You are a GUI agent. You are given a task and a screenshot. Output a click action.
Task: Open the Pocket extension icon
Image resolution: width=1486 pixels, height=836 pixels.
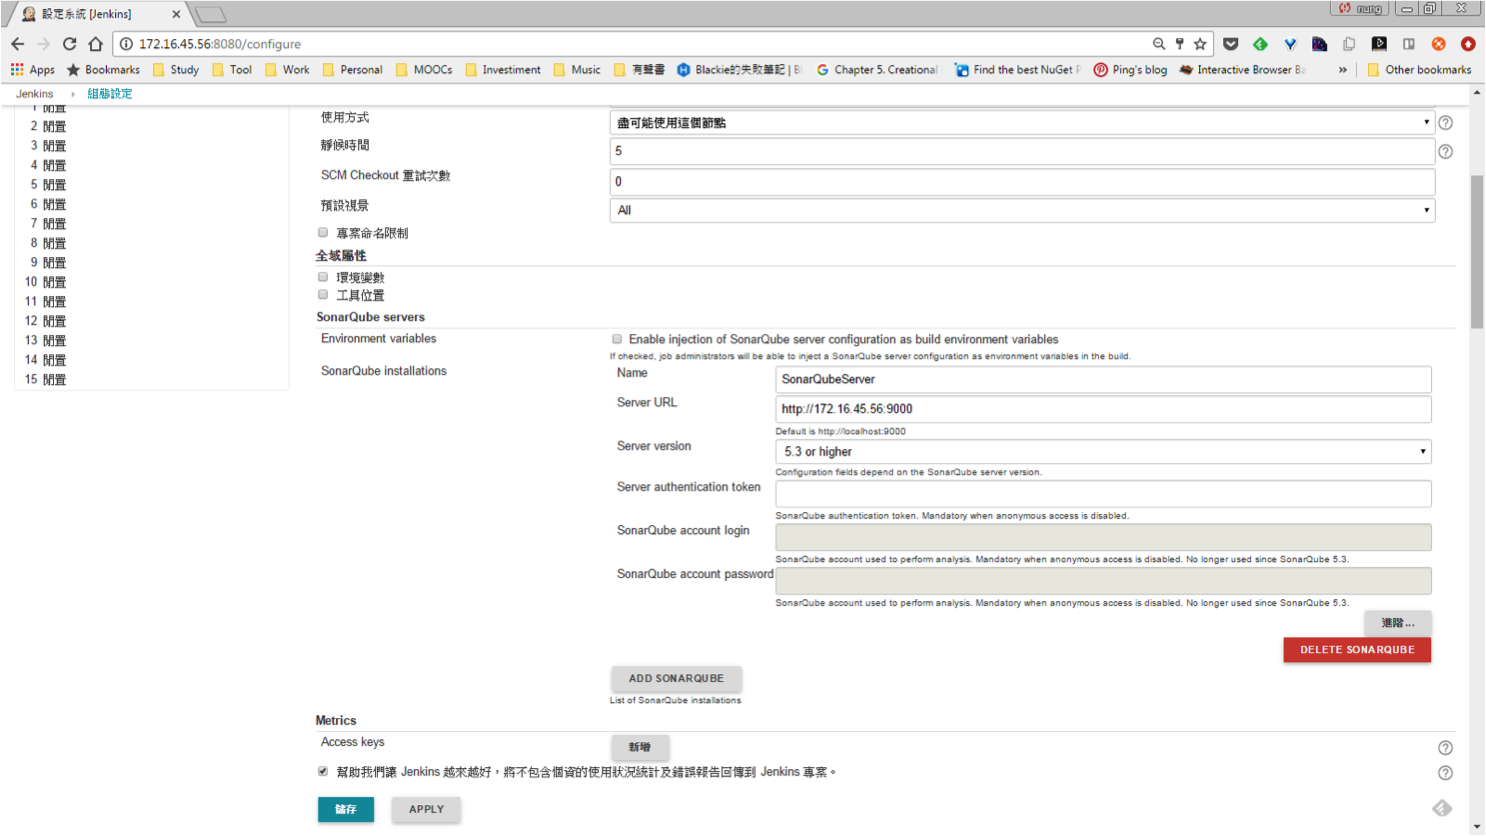1231,44
